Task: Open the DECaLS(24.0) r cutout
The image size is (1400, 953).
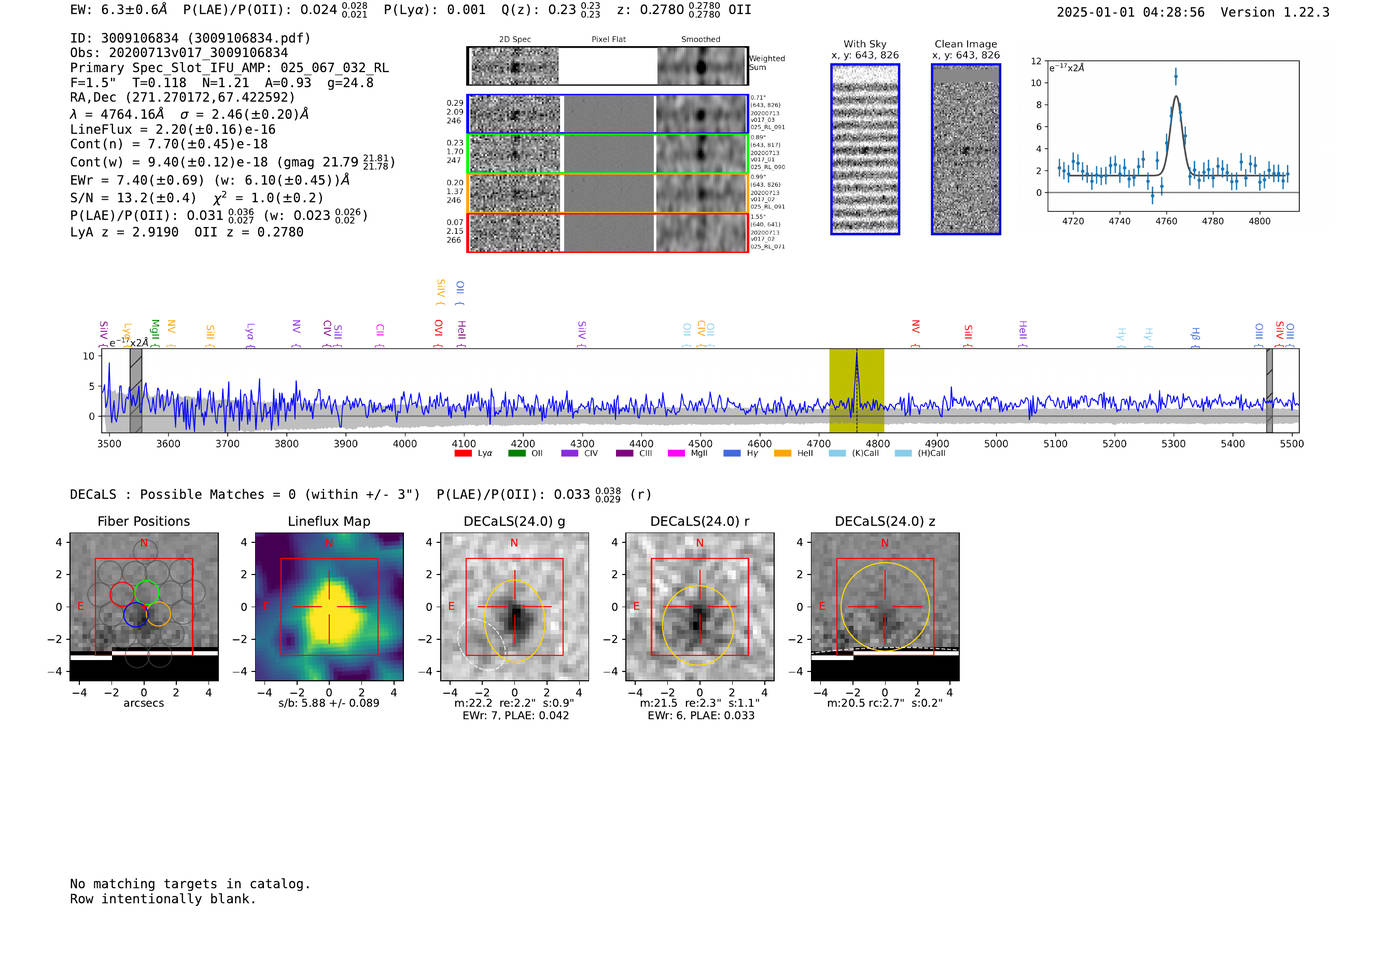Action: pyautogui.click(x=700, y=607)
